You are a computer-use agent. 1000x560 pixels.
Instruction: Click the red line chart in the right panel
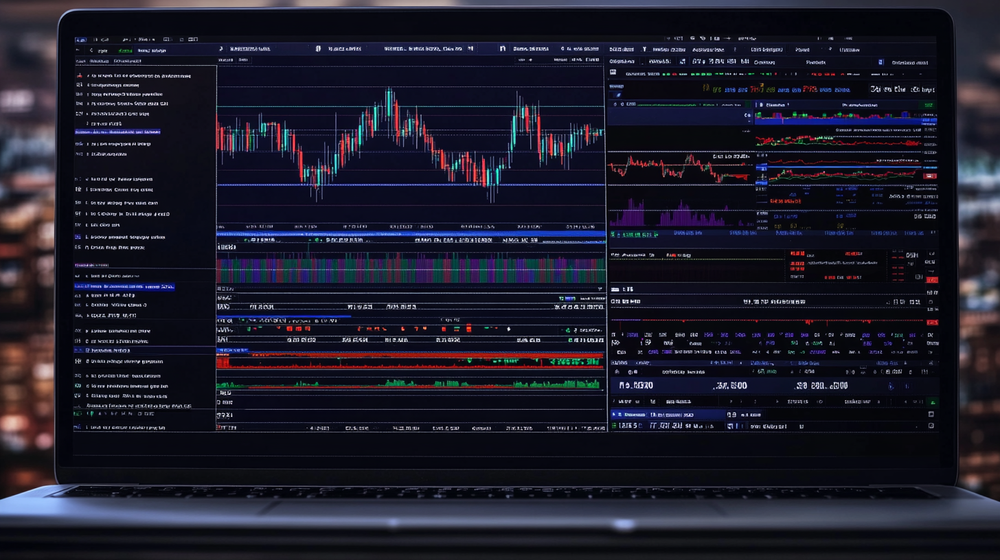point(680,165)
